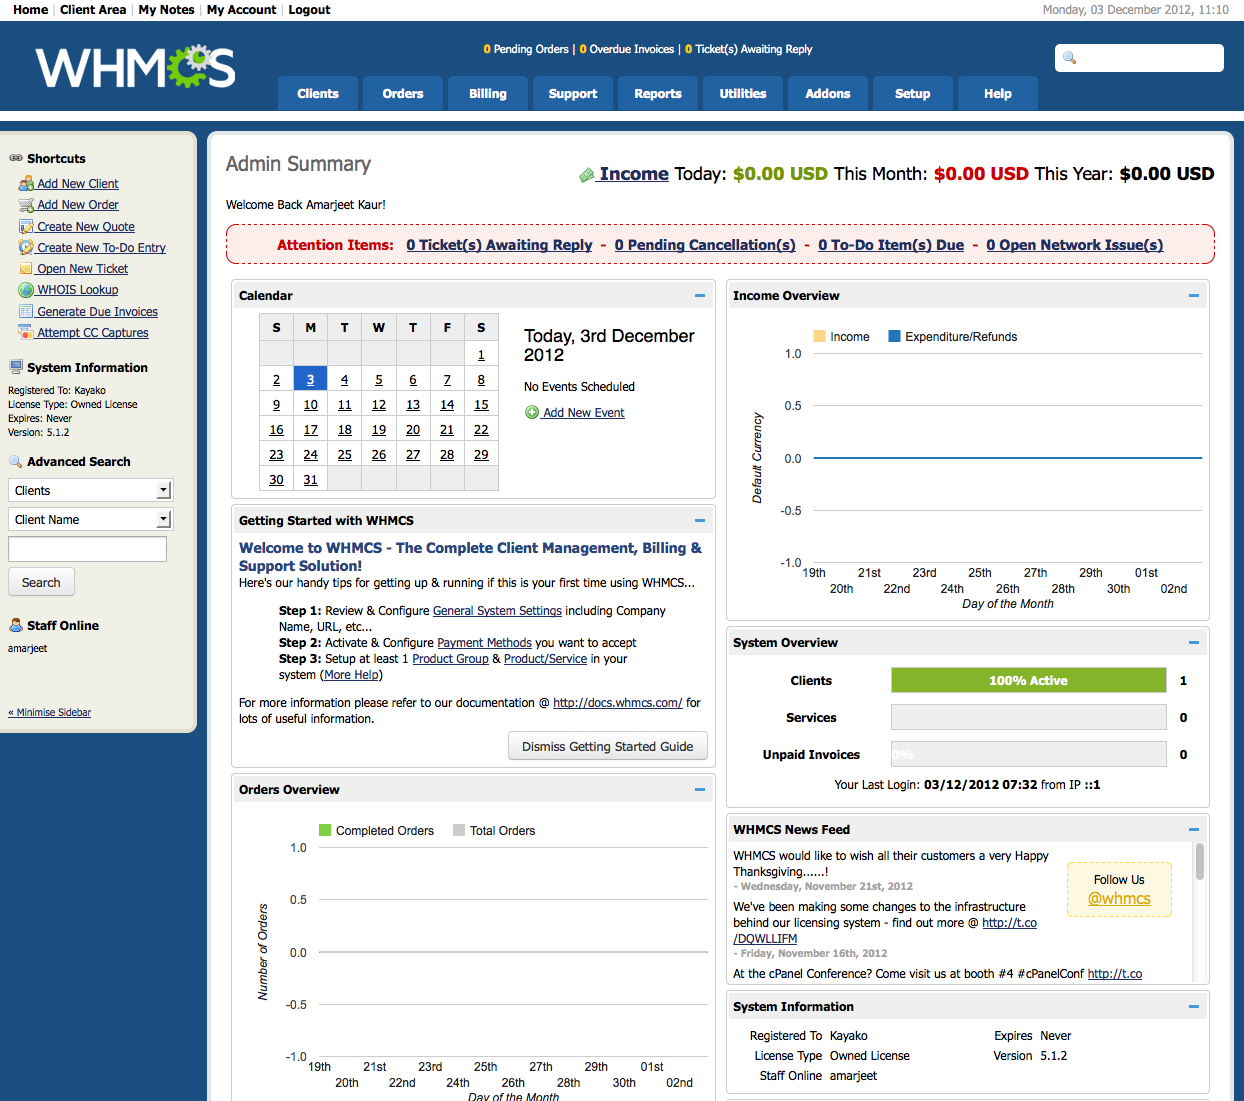Click the Create New Quote icon
This screenshot has width=1244, height=1101.
[26, 227]
